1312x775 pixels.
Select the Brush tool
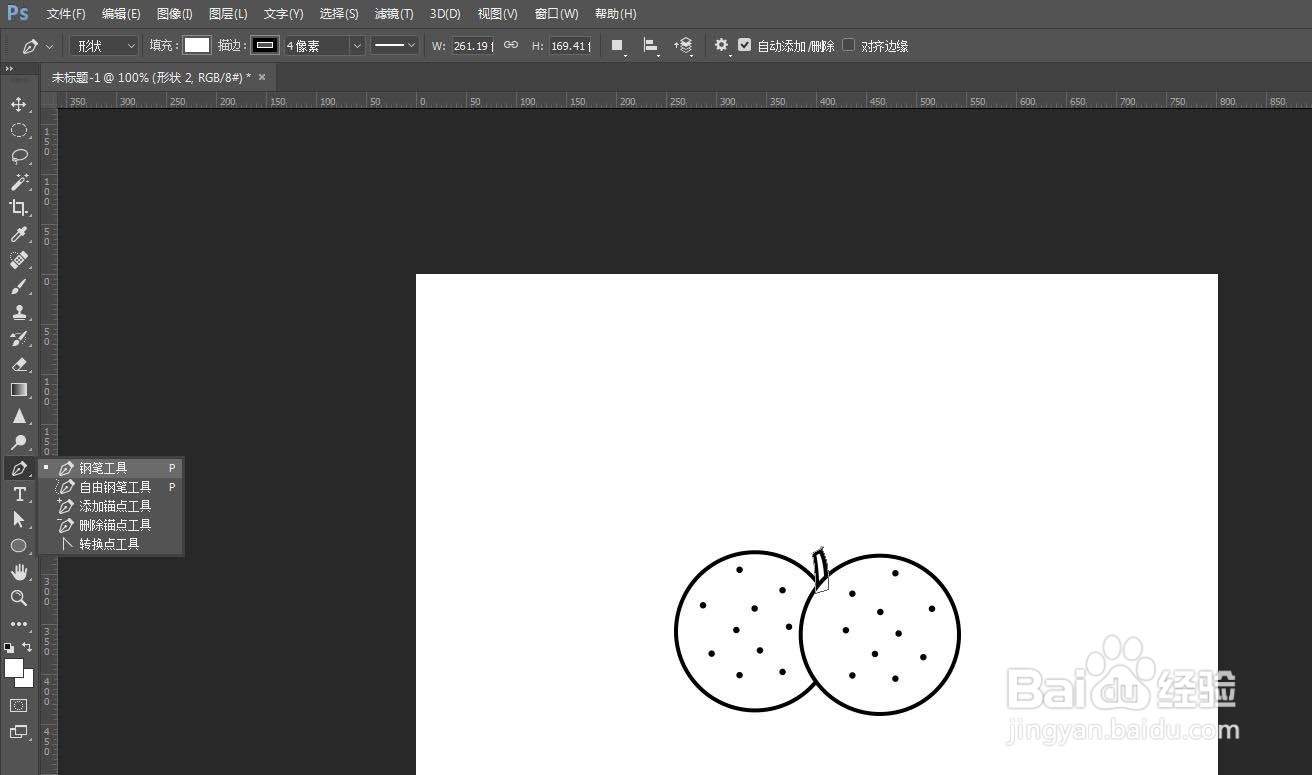tap(19, 286)
